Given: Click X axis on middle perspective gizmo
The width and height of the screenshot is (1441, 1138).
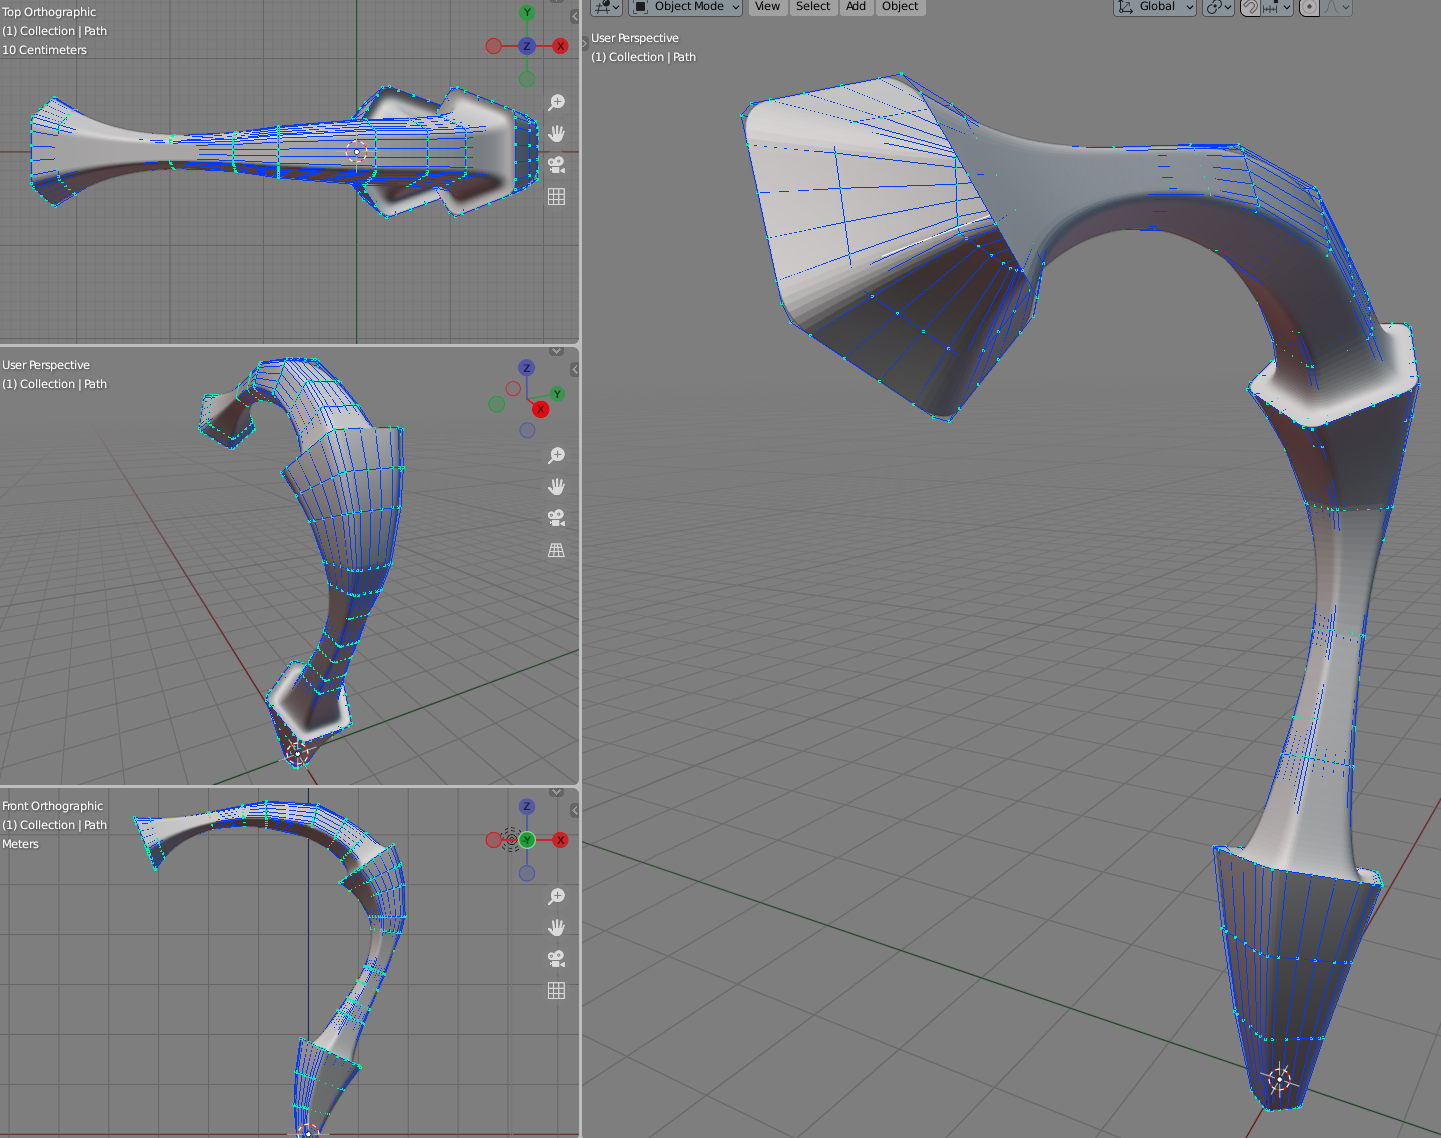Looking at the screenshot, I should click(x=541, y=409).
